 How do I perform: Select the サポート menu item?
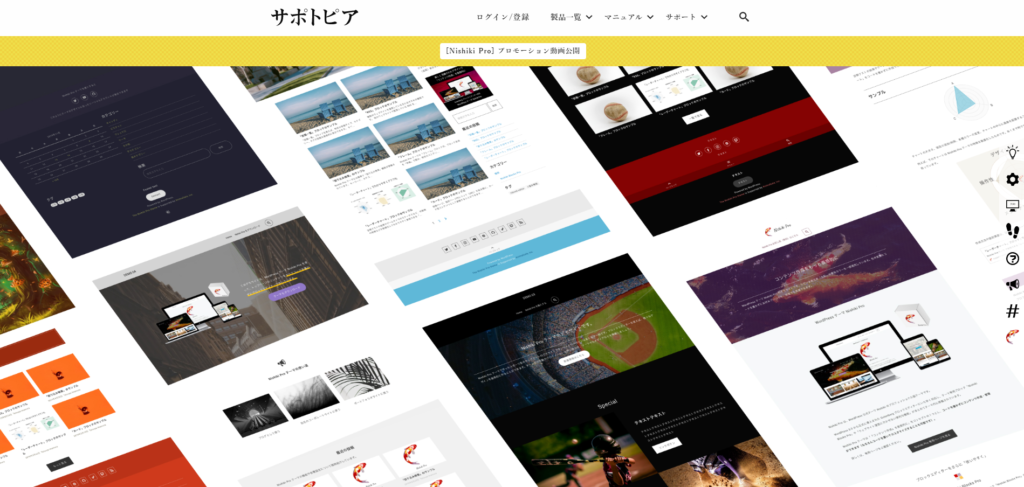pyautogui.click(x=681, y=17)
